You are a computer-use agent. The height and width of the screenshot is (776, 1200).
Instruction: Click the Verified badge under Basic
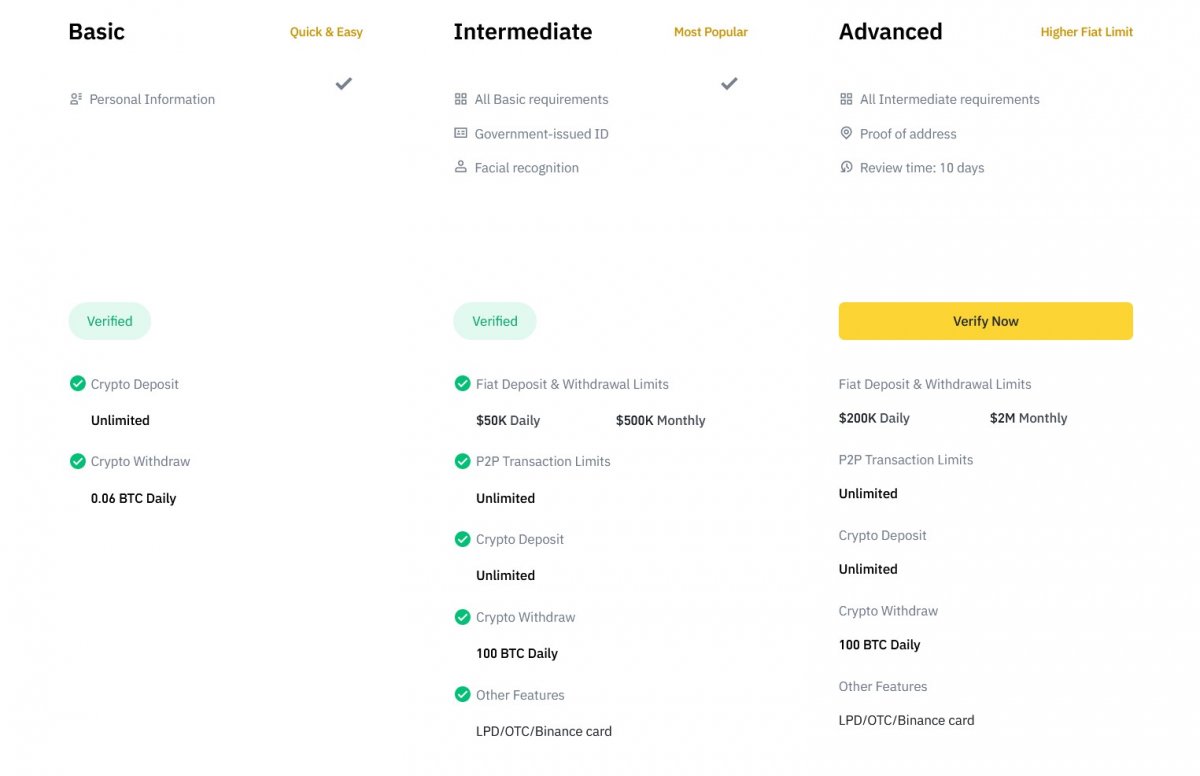[x=109, y=321]
